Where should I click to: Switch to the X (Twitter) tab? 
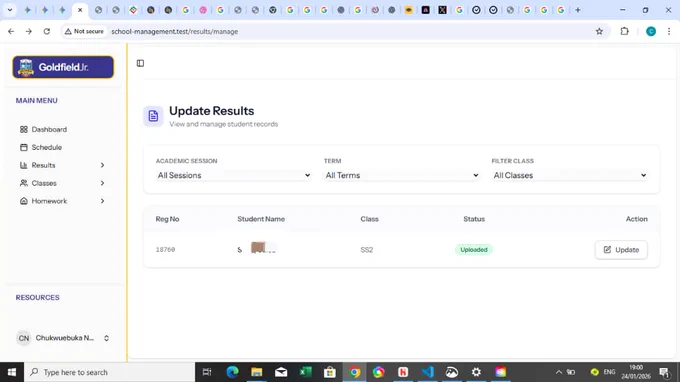coord(442,10)
